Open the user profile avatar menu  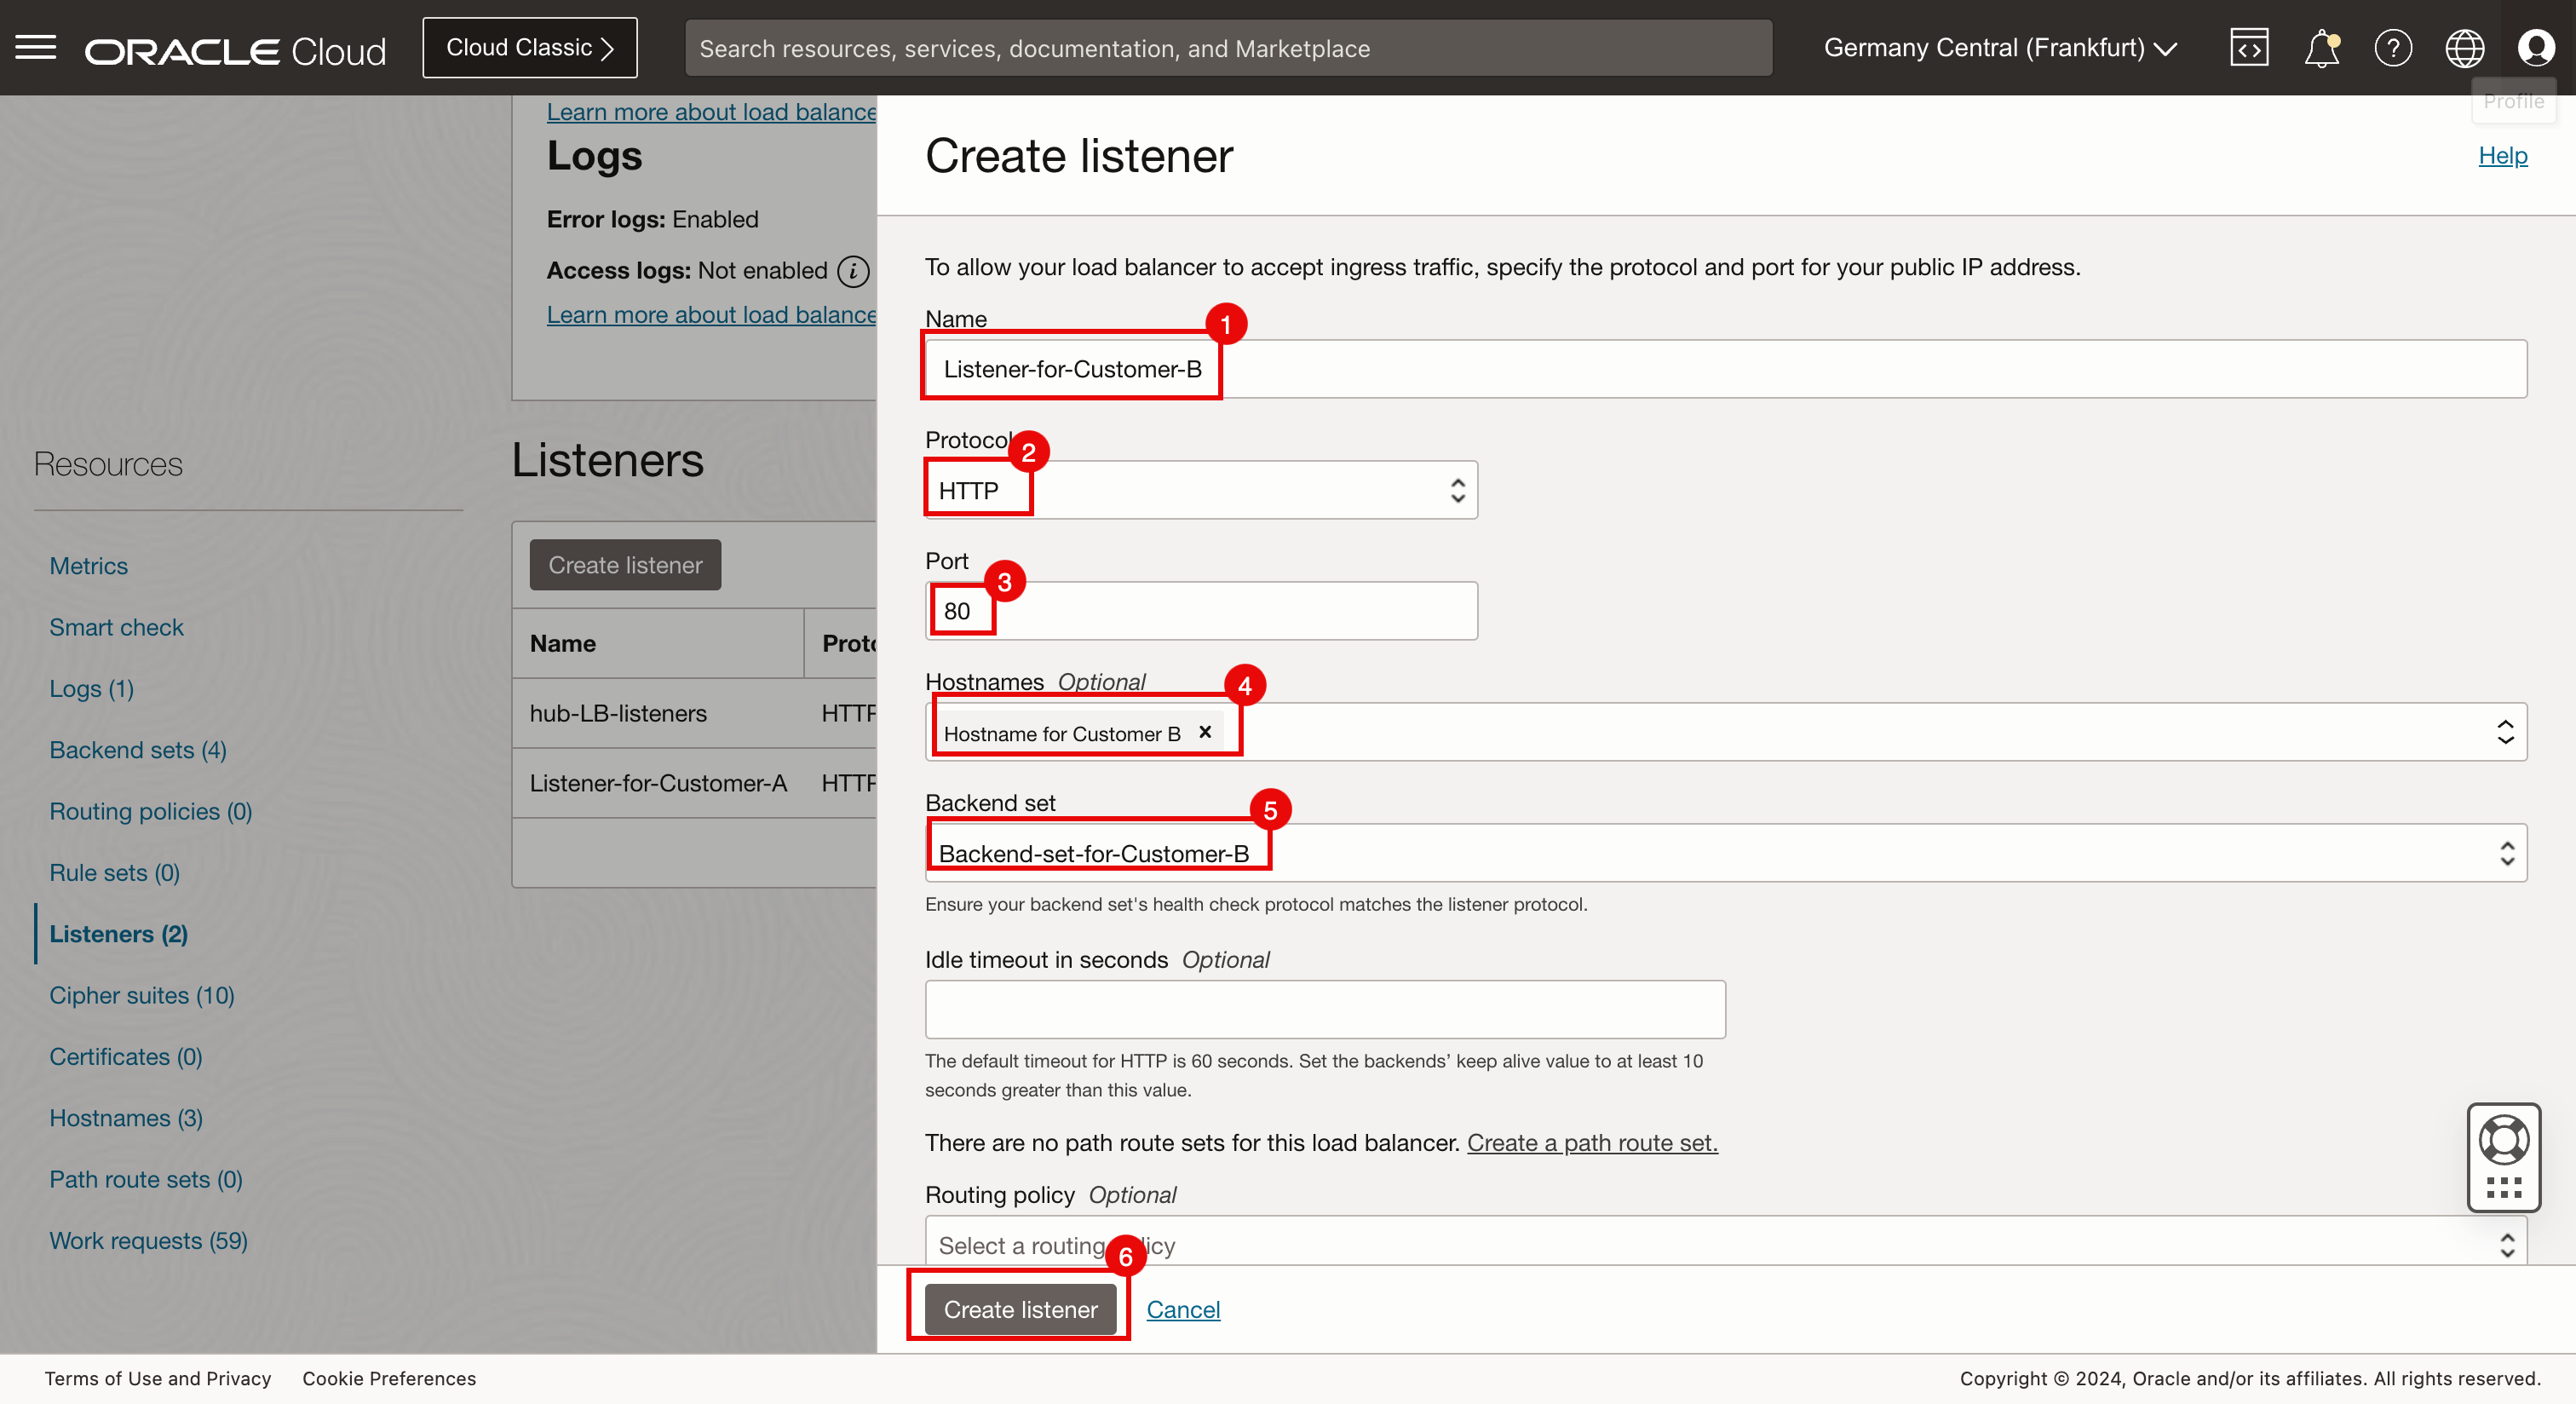(x=2536, y=48)
